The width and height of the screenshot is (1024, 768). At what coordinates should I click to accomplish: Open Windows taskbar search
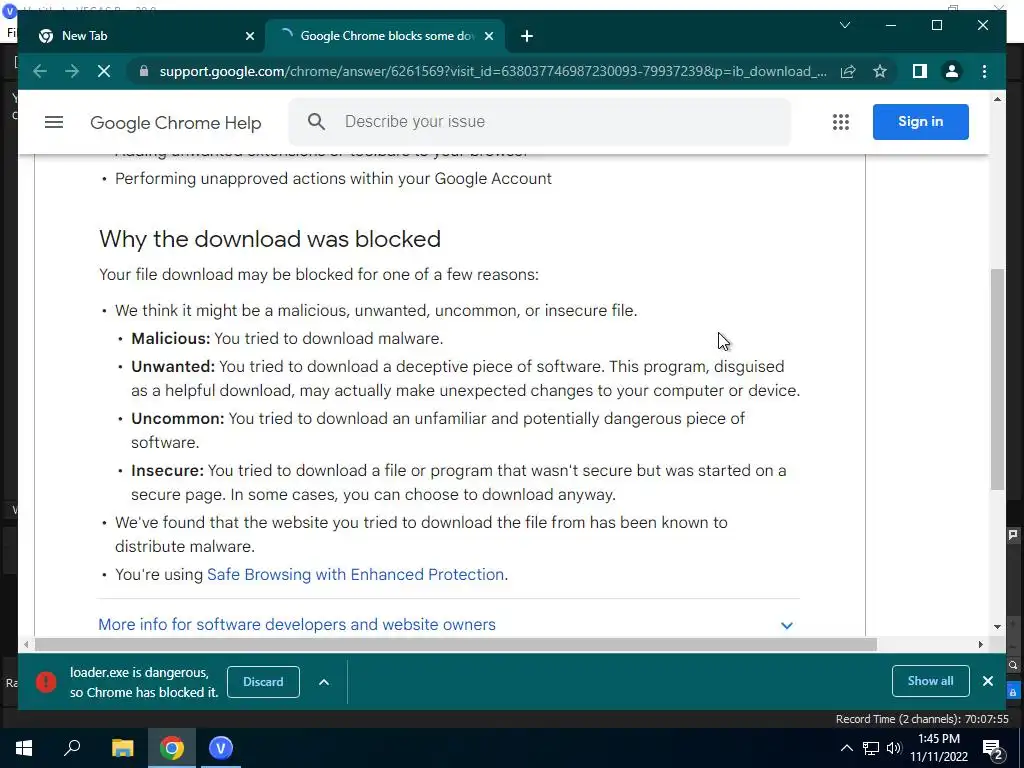click(72, 748)
